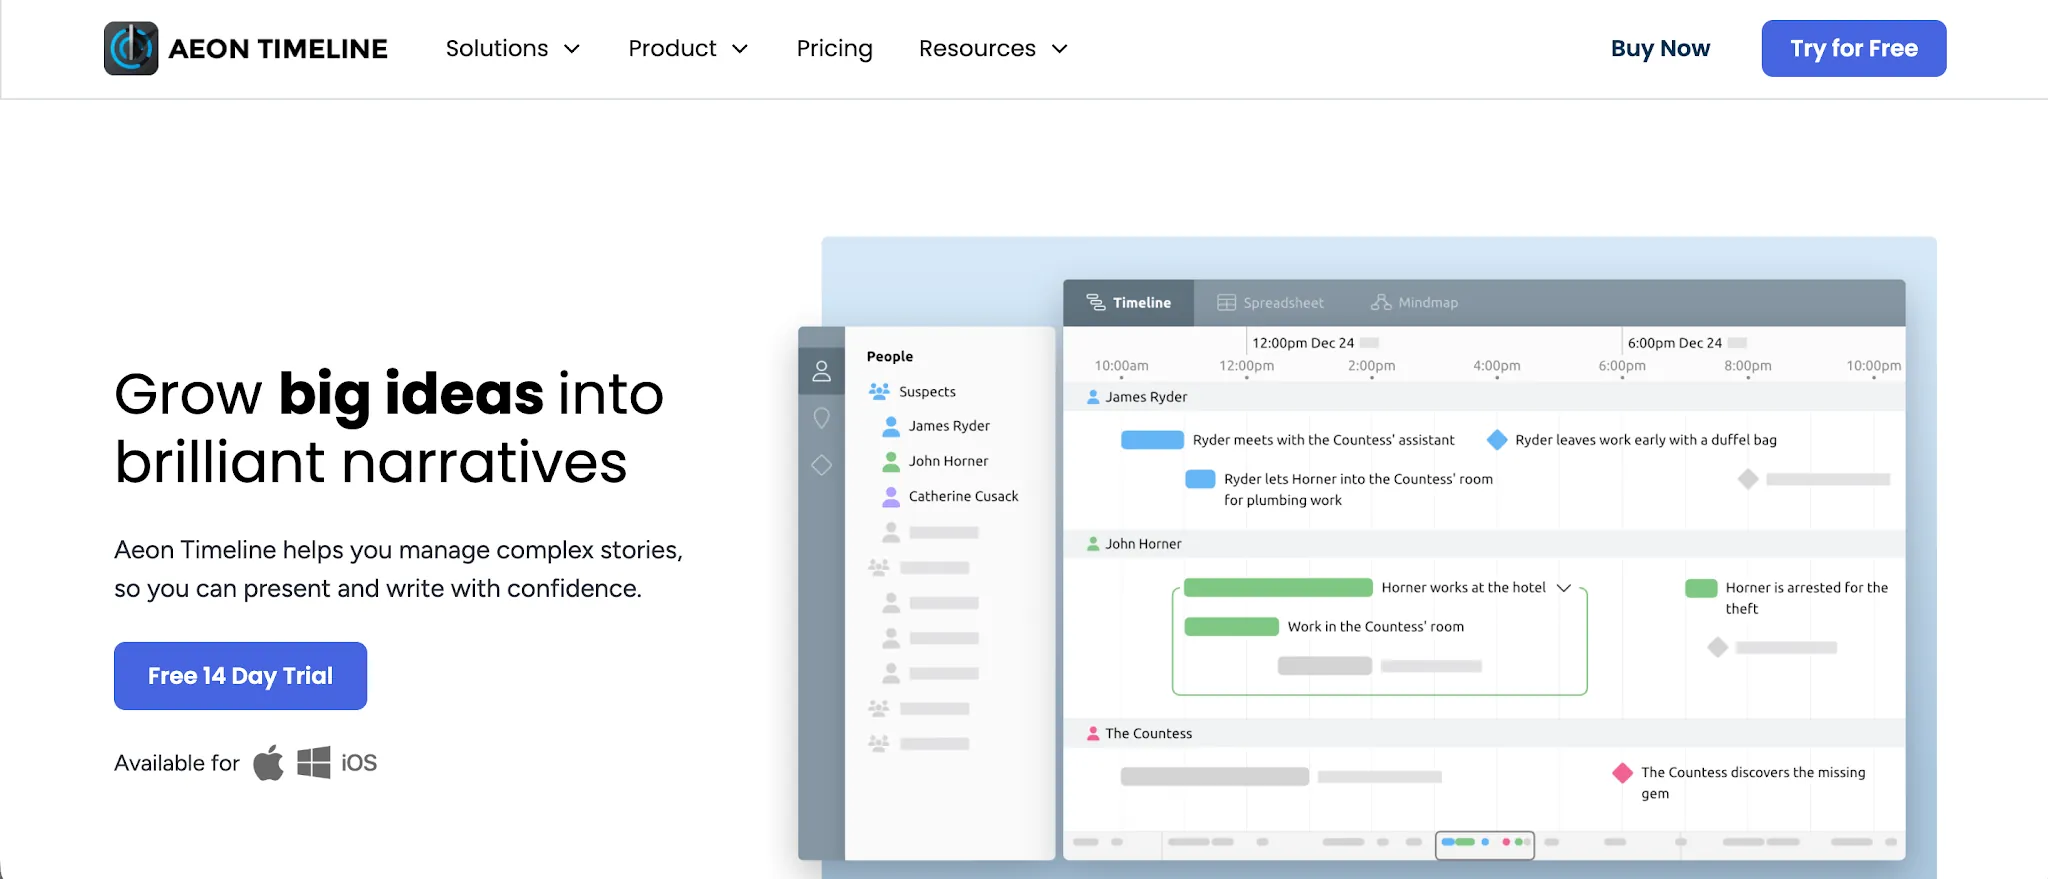Switch to the Timeline tab
Image resolution: width=2048 pixels, height=879 pixels.
pos(1128,302)
